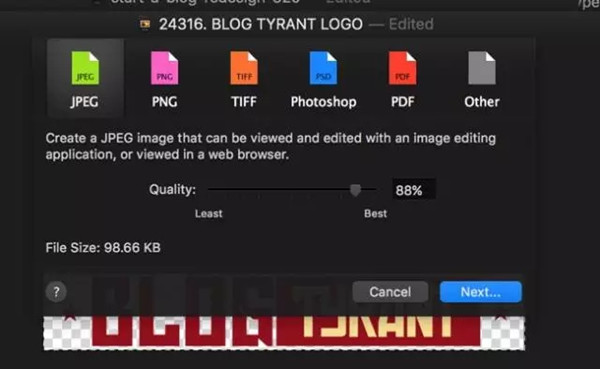Select the green JPEG file icon
600x369 pixels.
tap(85, 68)
